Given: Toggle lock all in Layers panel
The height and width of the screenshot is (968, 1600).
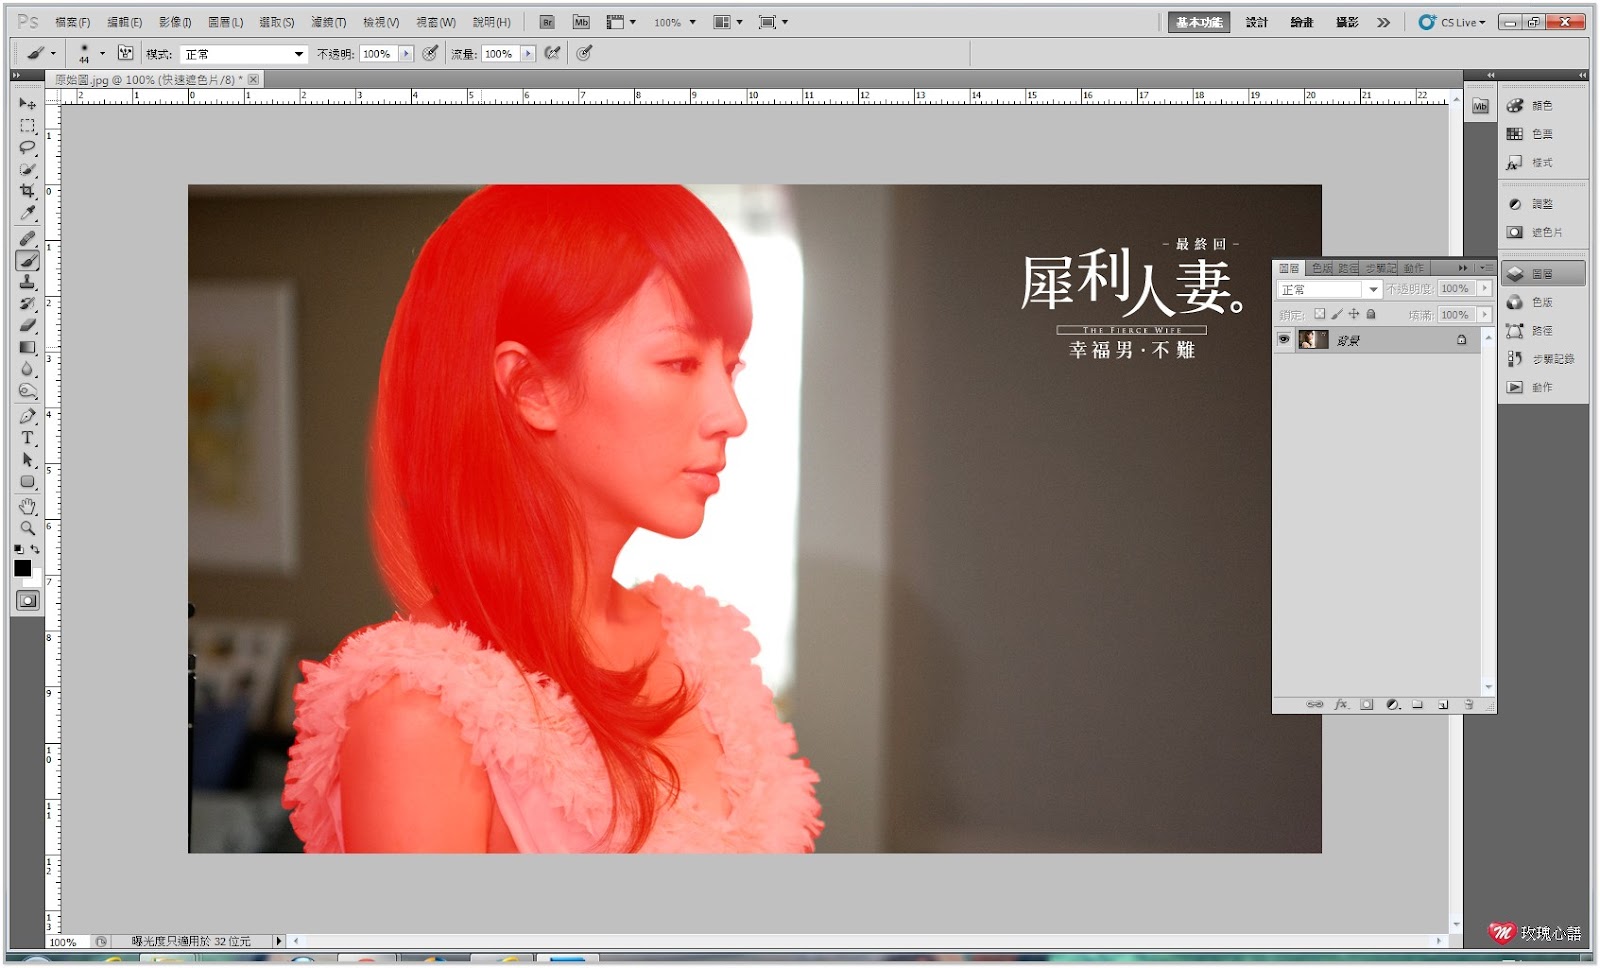Looking at the screenshot, I should 1371,314.
